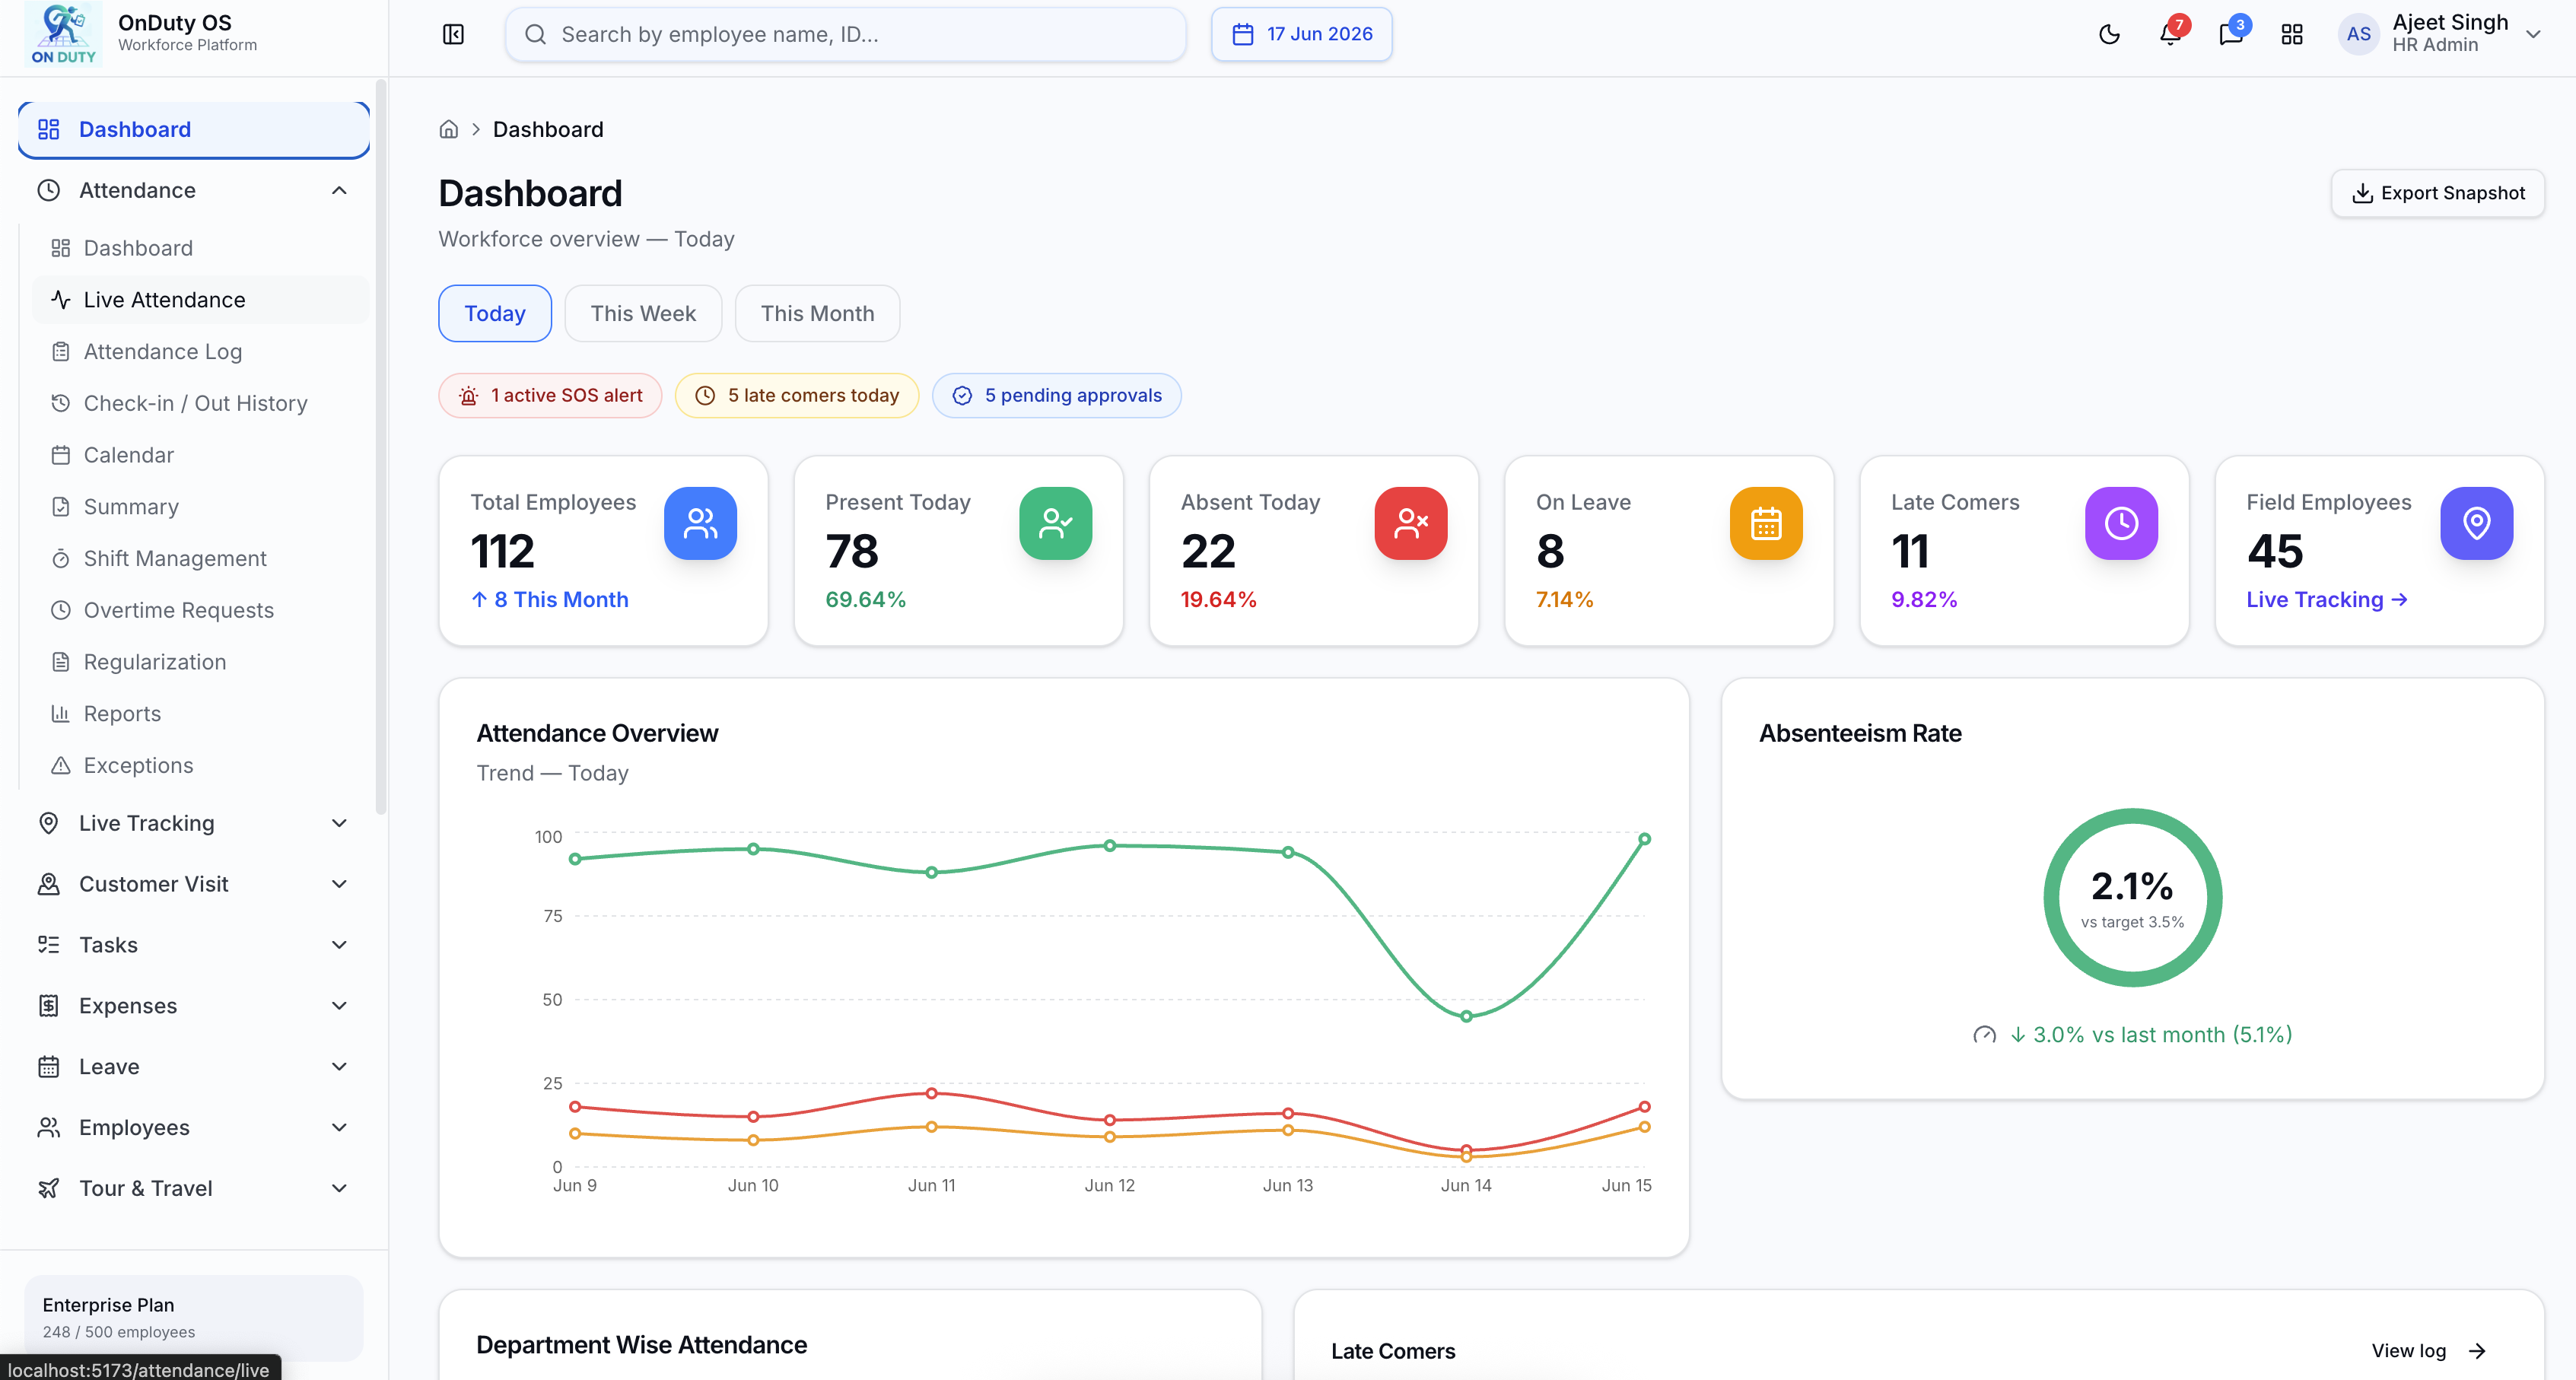Focus the employee search field
Viewport: 2576px width, 1380px height.
point(846,34)
